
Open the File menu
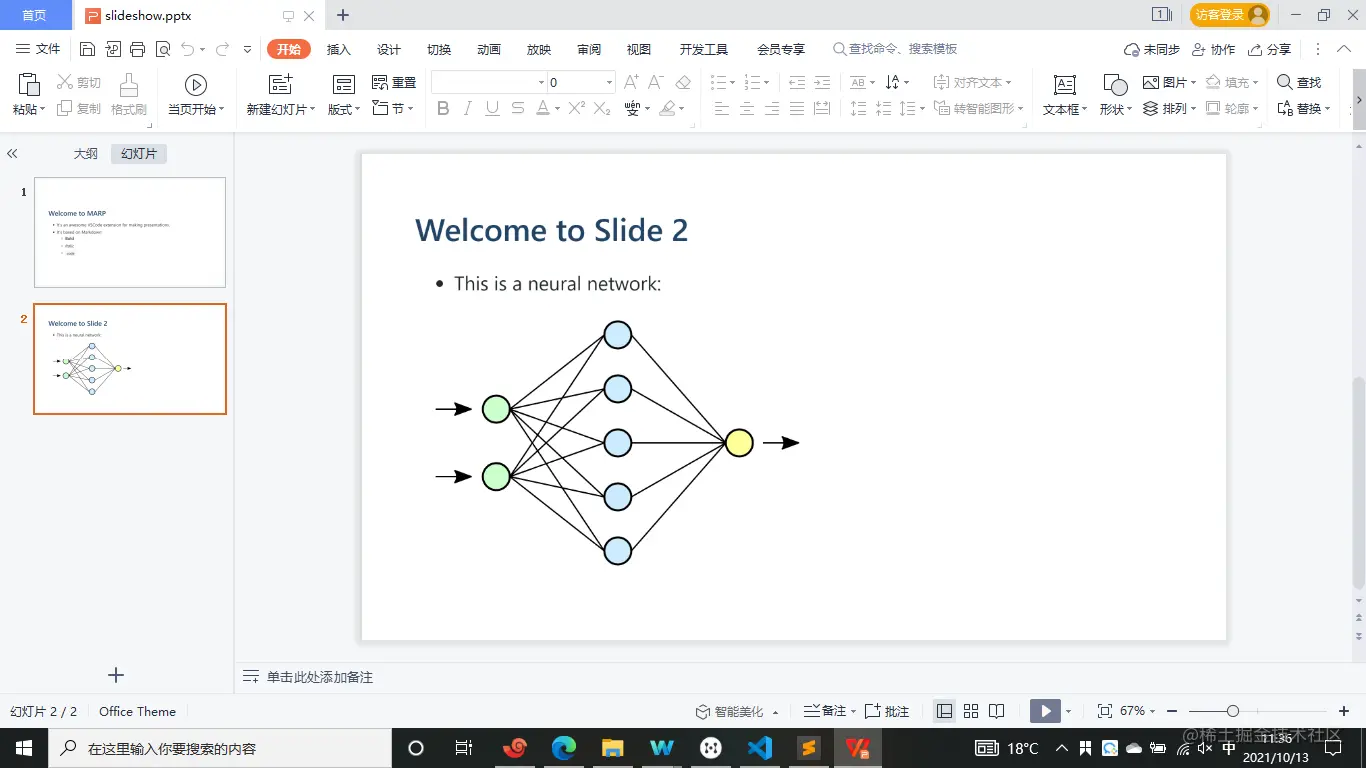click(39, 49)
